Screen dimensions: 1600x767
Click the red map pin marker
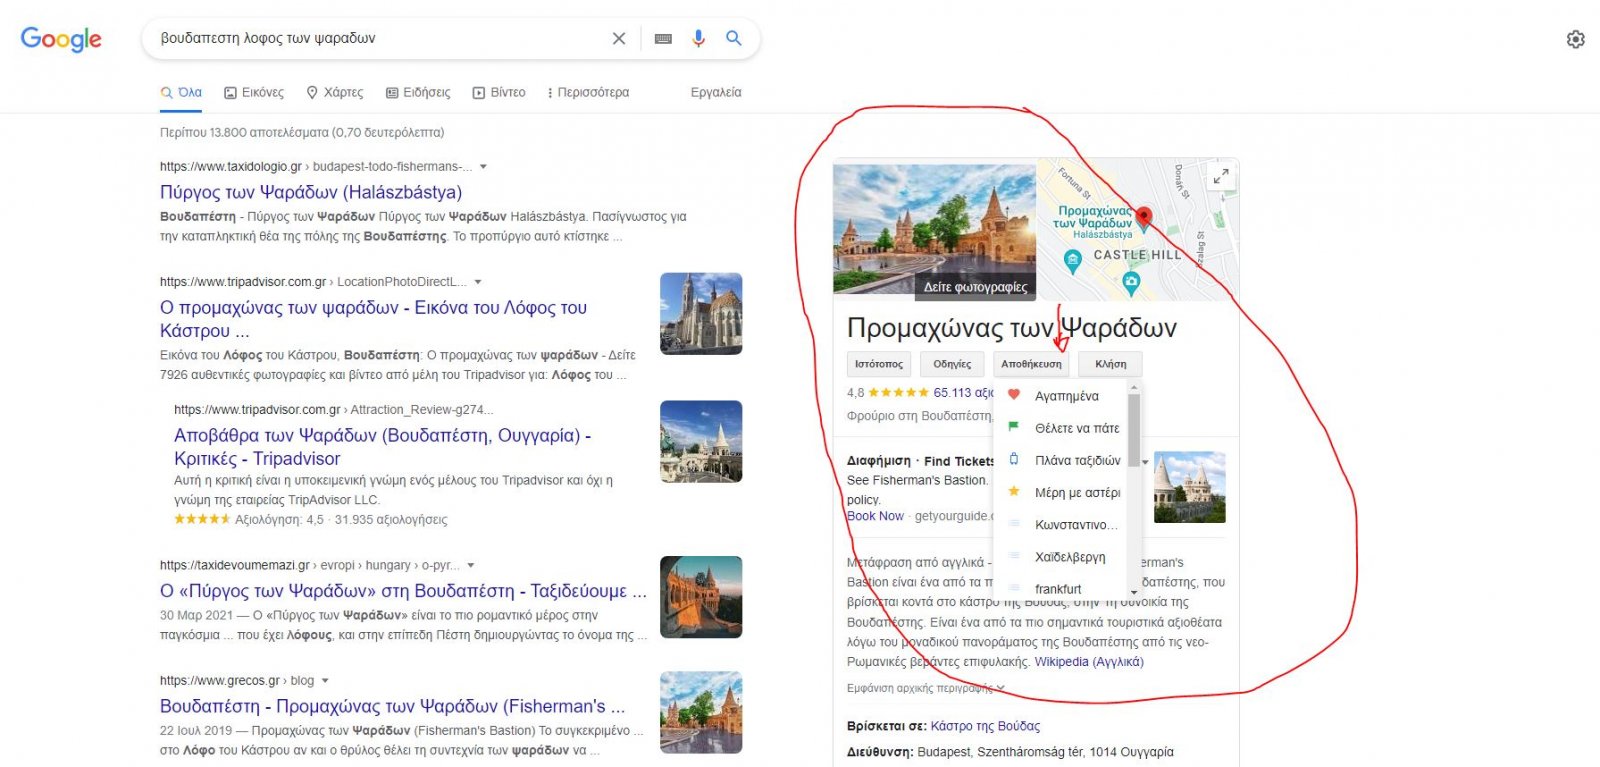[1145, 218]
